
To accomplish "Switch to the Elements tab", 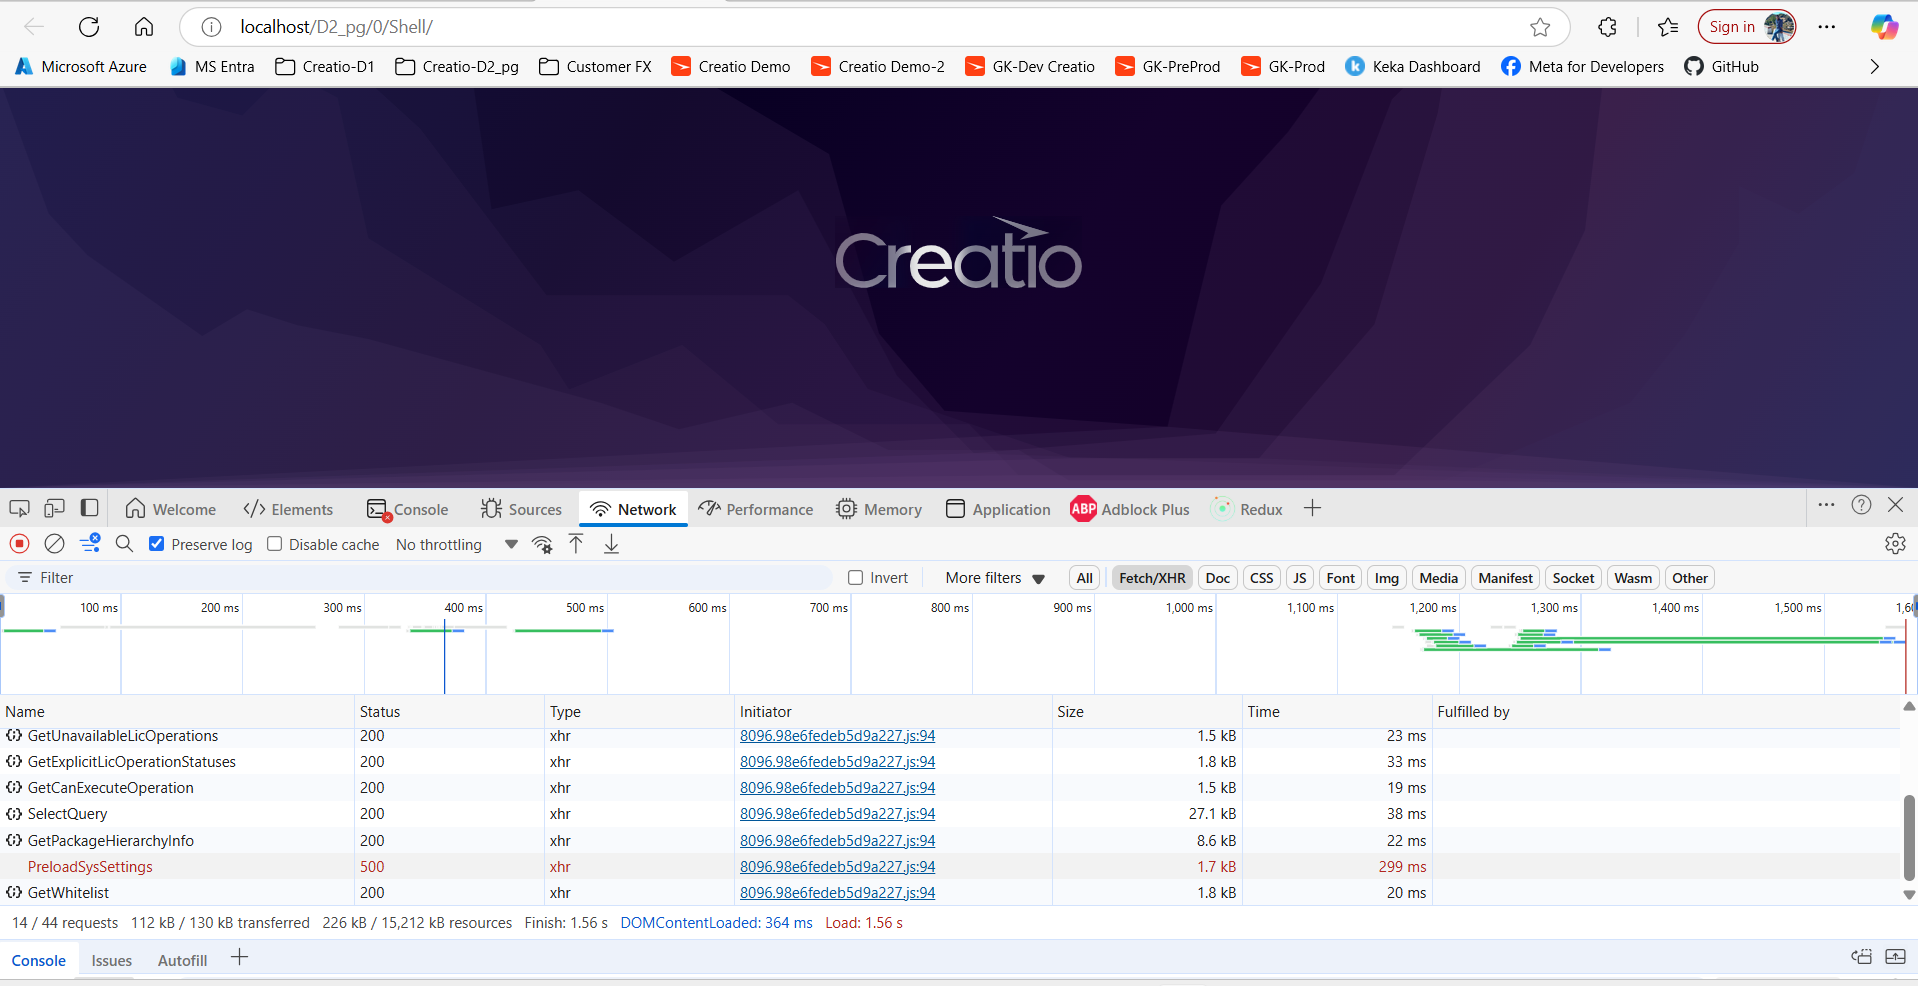I will [x=288, y=509].
